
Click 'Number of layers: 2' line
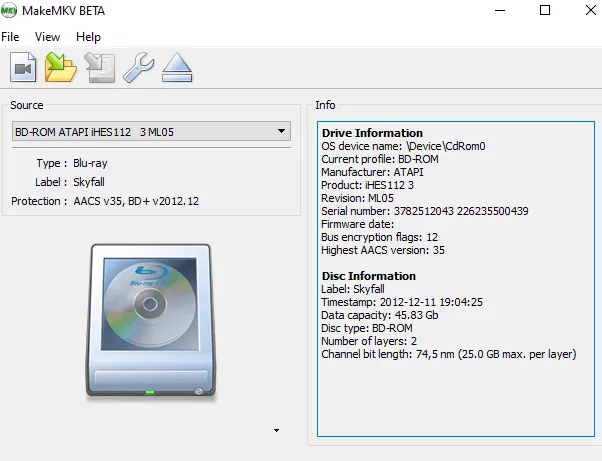369,341
